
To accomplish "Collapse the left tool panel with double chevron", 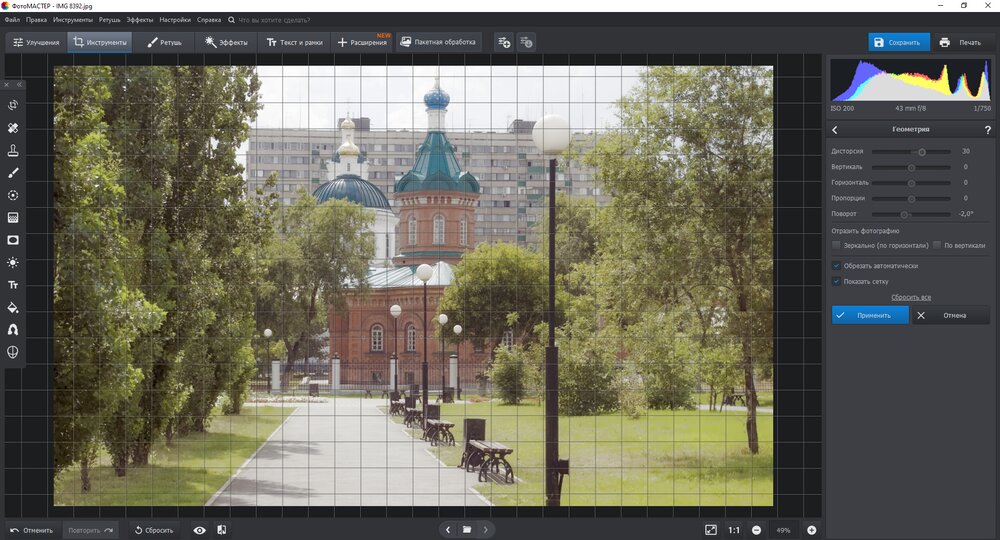I will (x=18, y=85).
